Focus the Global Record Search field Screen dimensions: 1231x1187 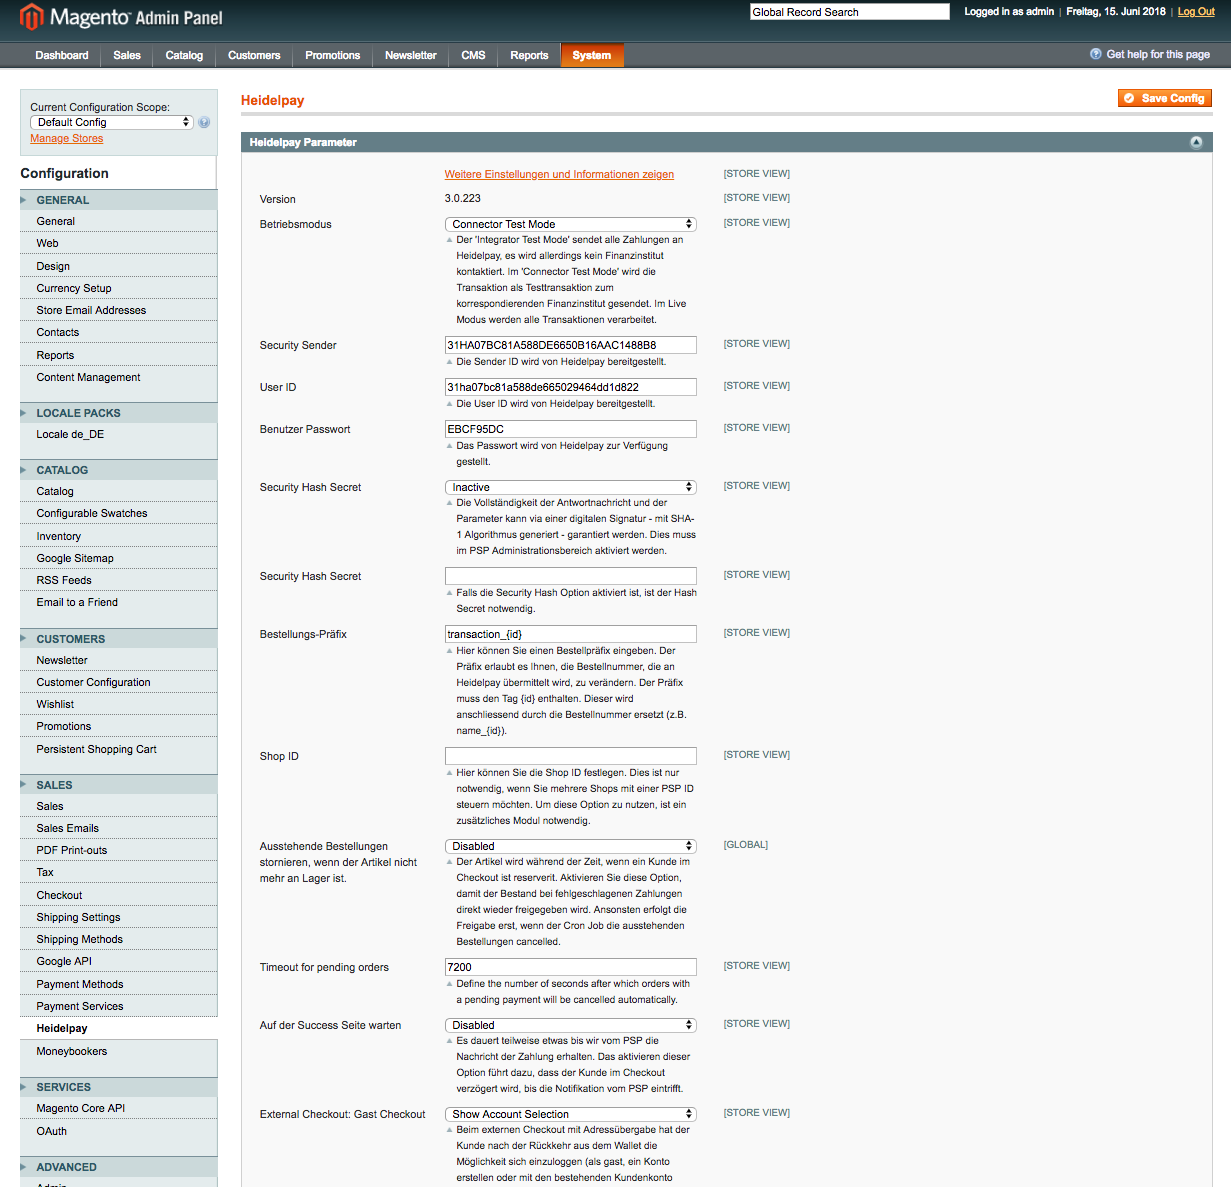pos(850,12)
